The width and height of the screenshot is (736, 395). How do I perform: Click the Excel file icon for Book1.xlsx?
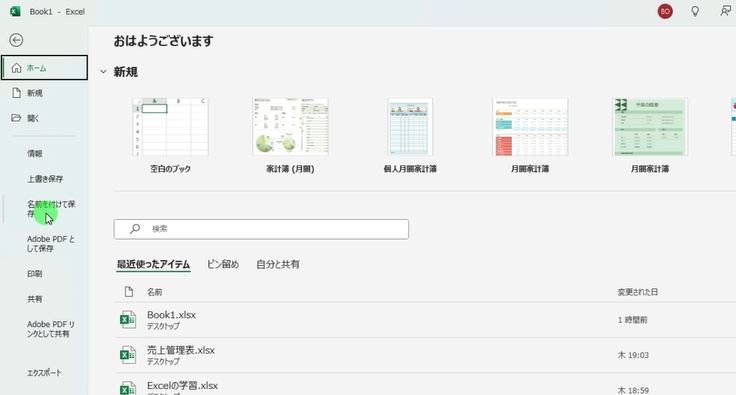pyautogui.click(x=128, y=319)
